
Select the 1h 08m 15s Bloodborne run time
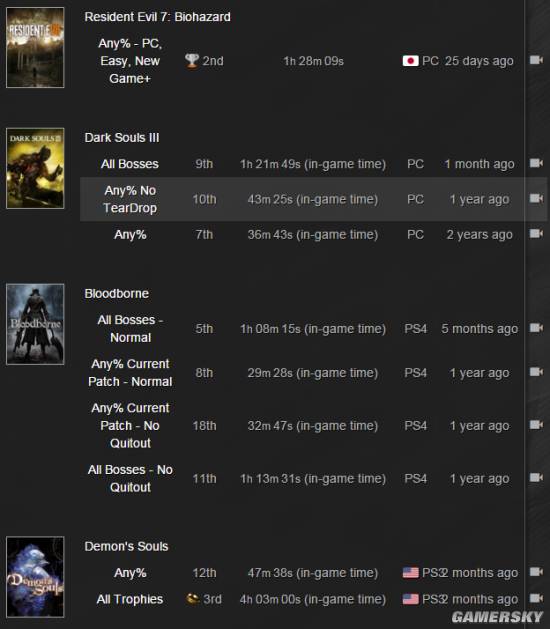tap(313, 329)
